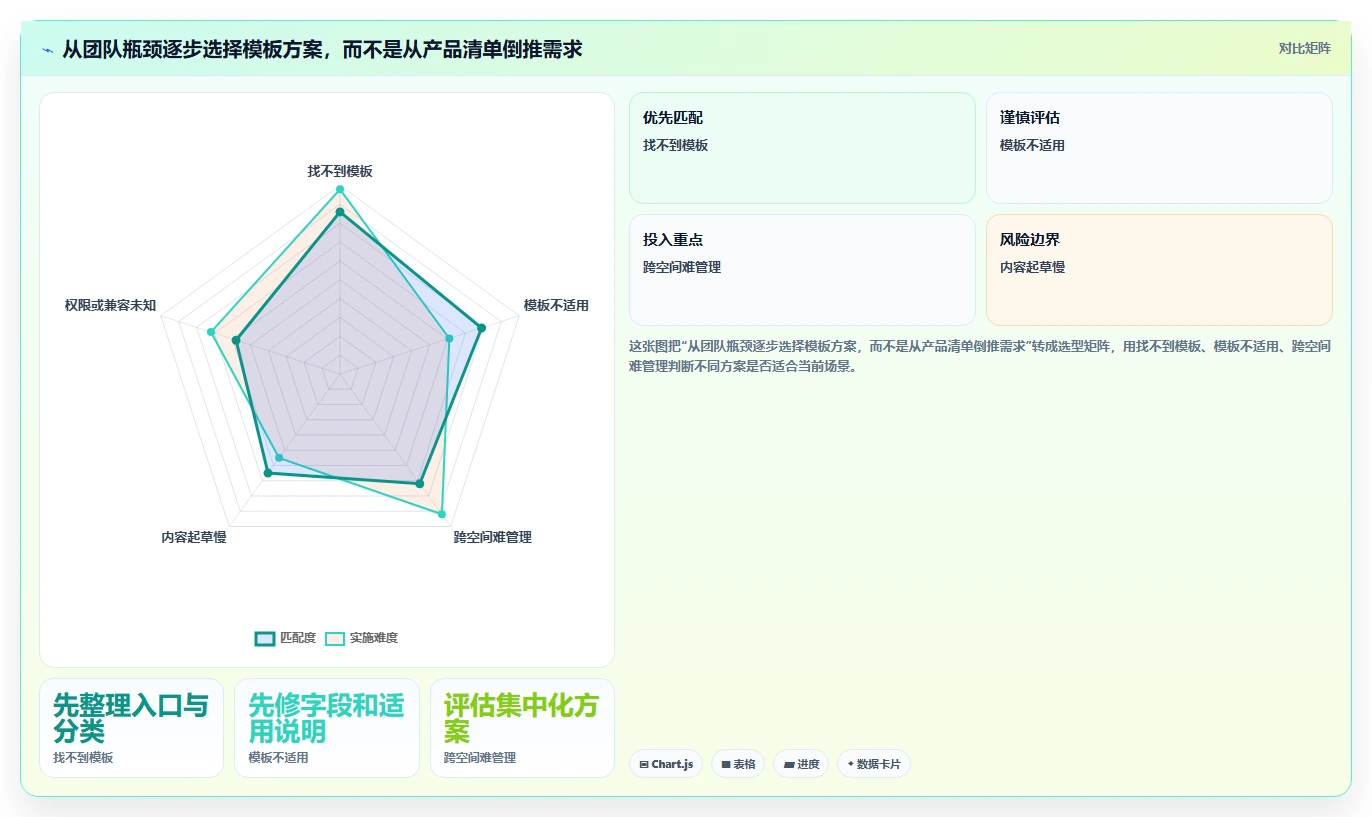Open the 谨慎评估 card
This screenshot has height=817, width=1372.
click(1159, 148)
